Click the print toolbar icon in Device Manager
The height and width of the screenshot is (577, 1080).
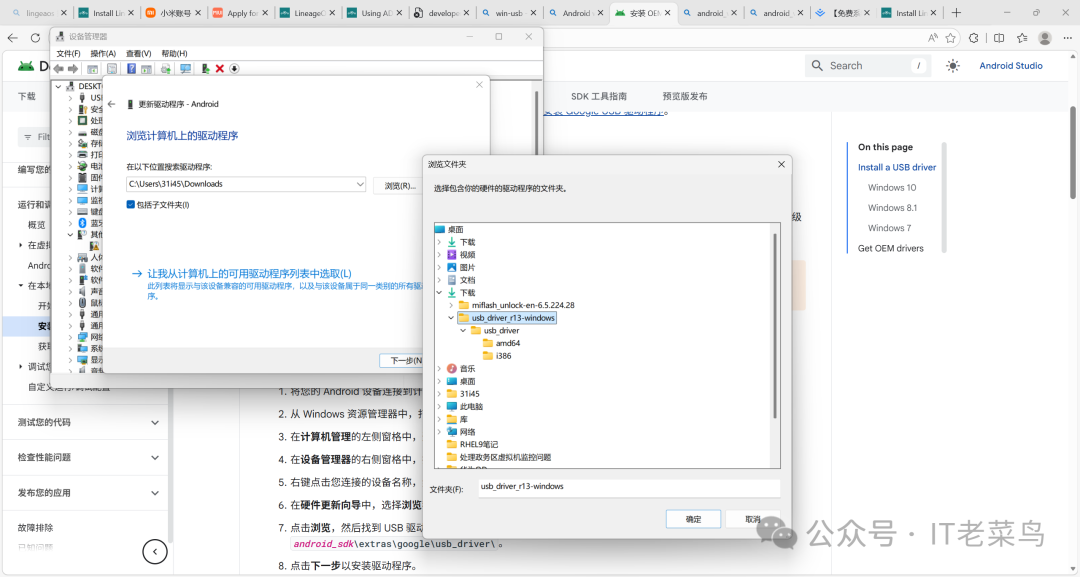[165, 68]
